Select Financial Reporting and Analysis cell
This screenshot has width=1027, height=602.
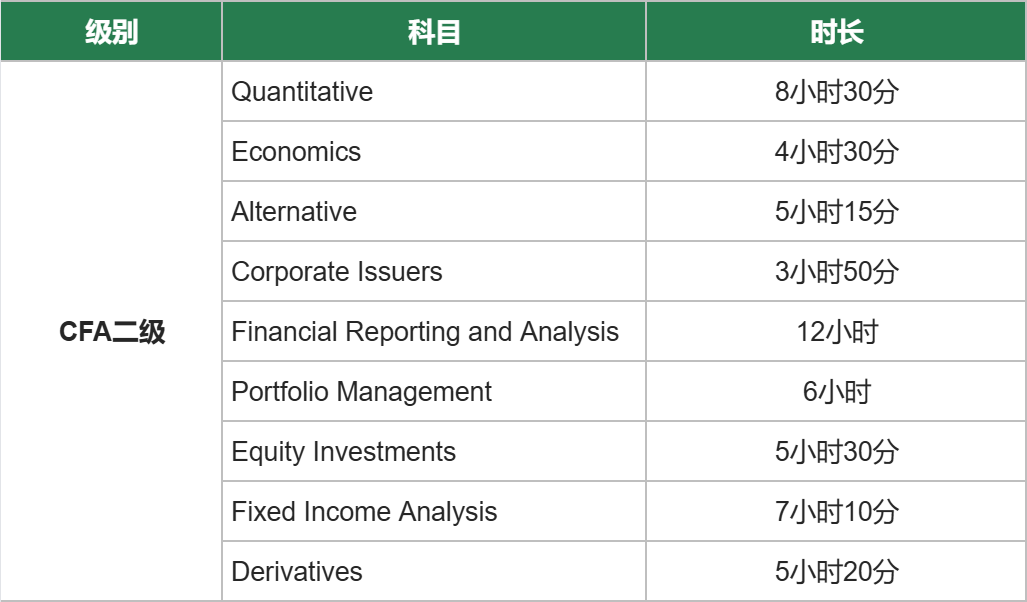tap(425, 332)
